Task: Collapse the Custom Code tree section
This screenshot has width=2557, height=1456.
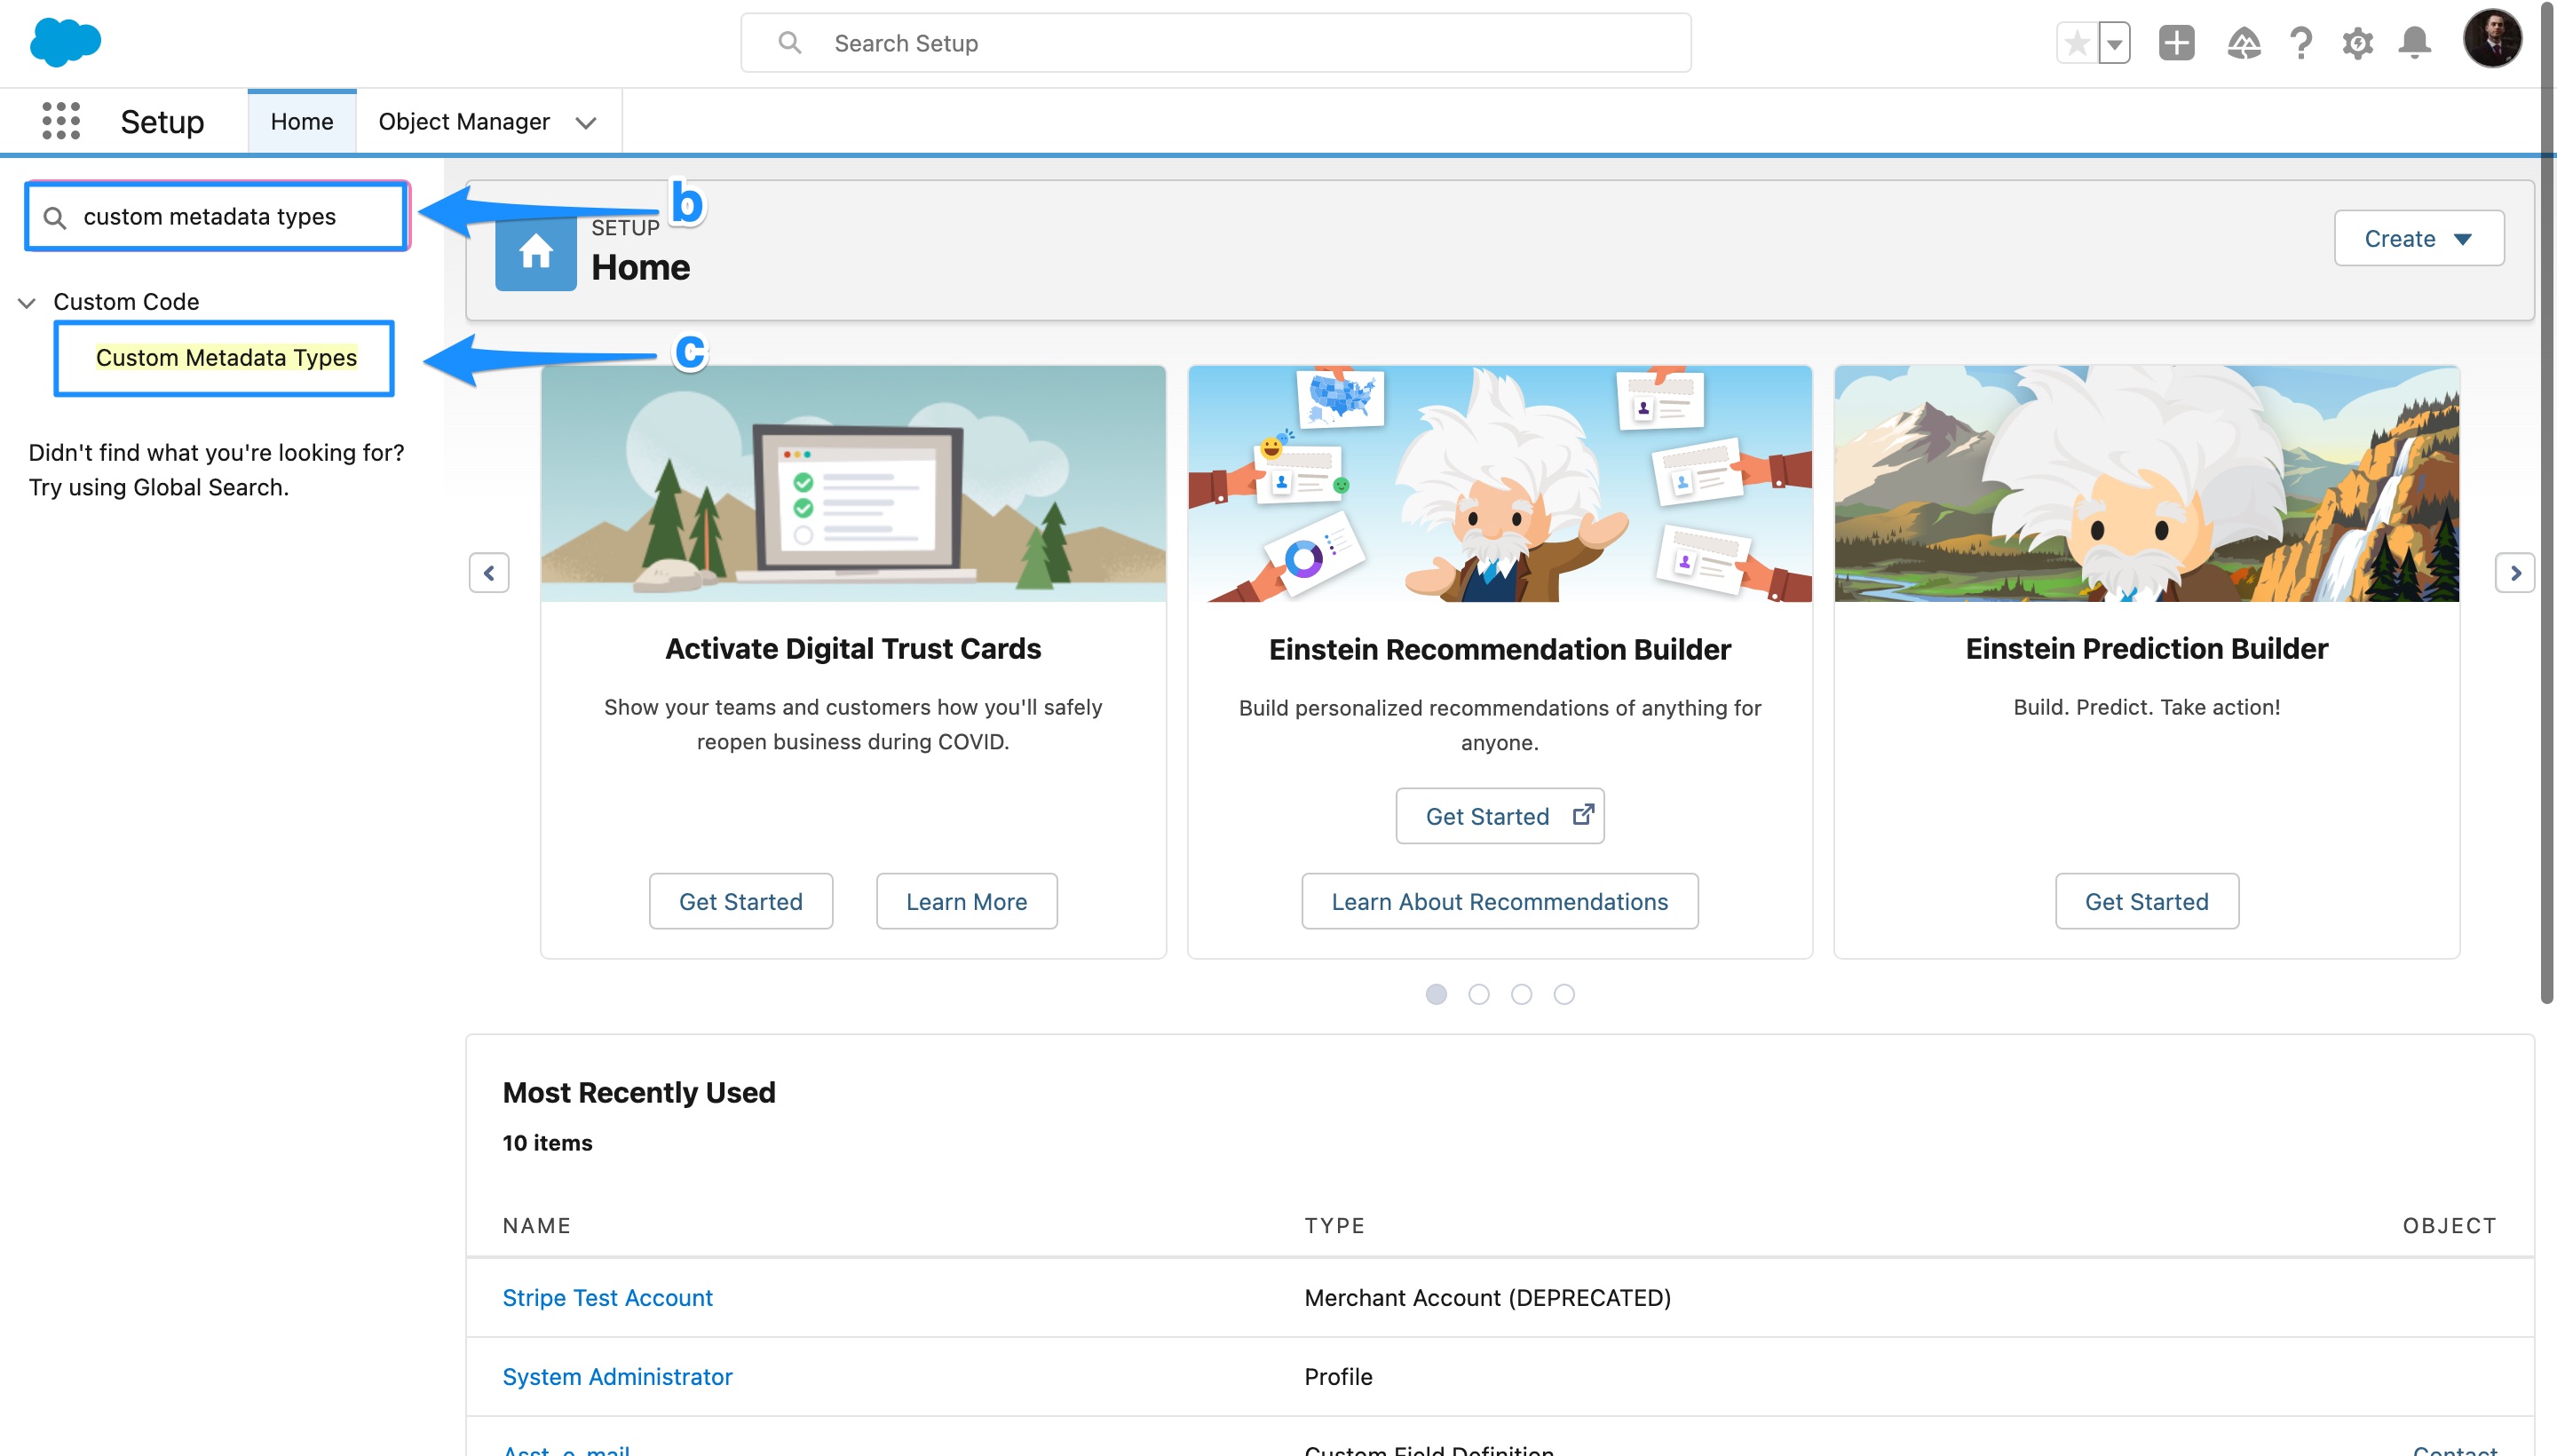Action: click(27, 302)
